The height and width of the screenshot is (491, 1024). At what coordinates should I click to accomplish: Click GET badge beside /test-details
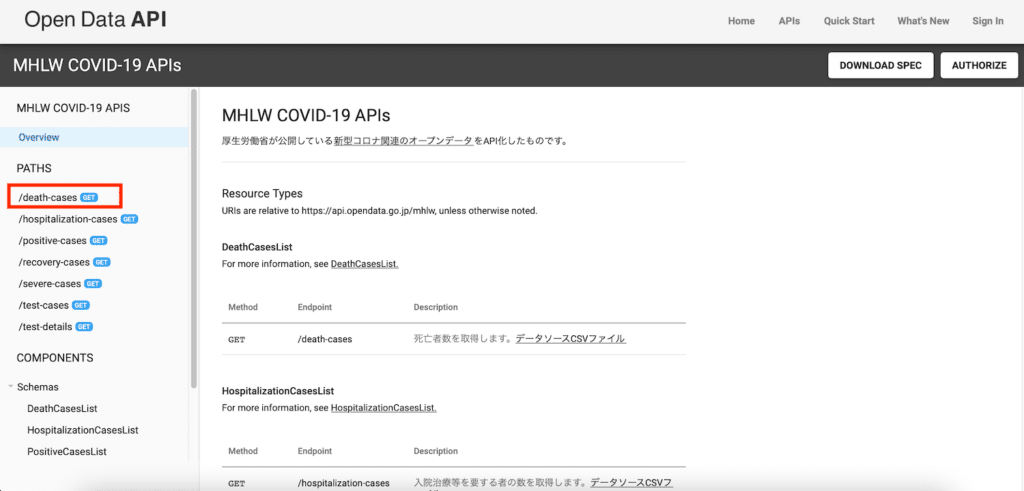84,327
